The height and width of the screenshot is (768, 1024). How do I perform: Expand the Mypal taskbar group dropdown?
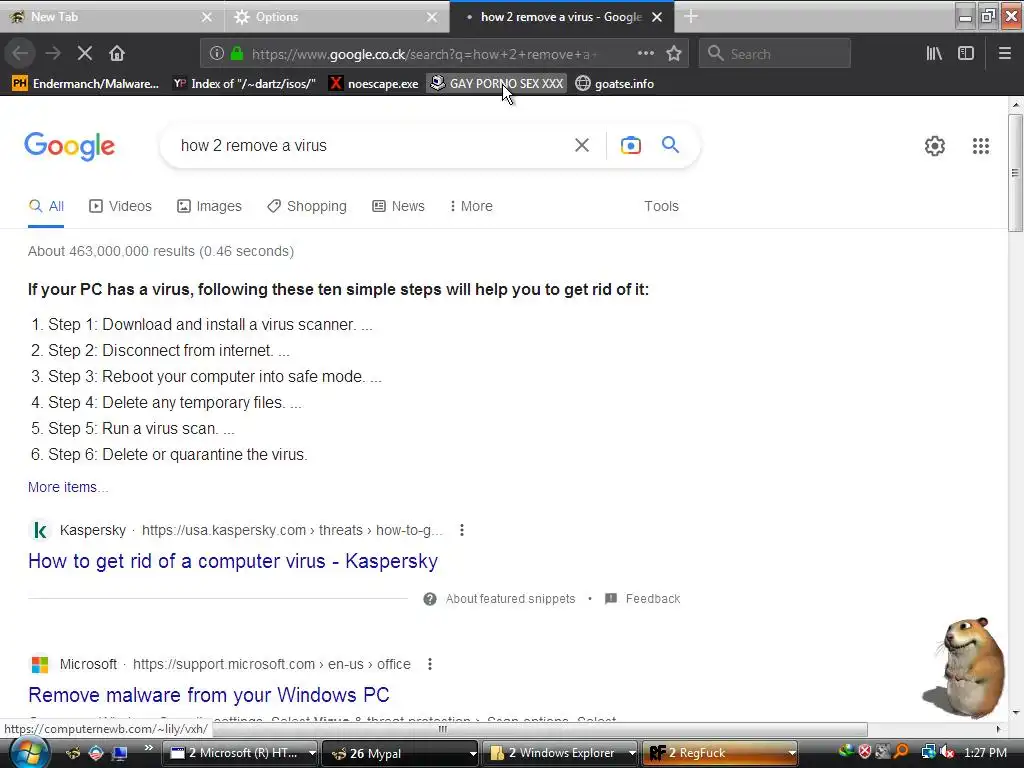(x=473, y=753)
